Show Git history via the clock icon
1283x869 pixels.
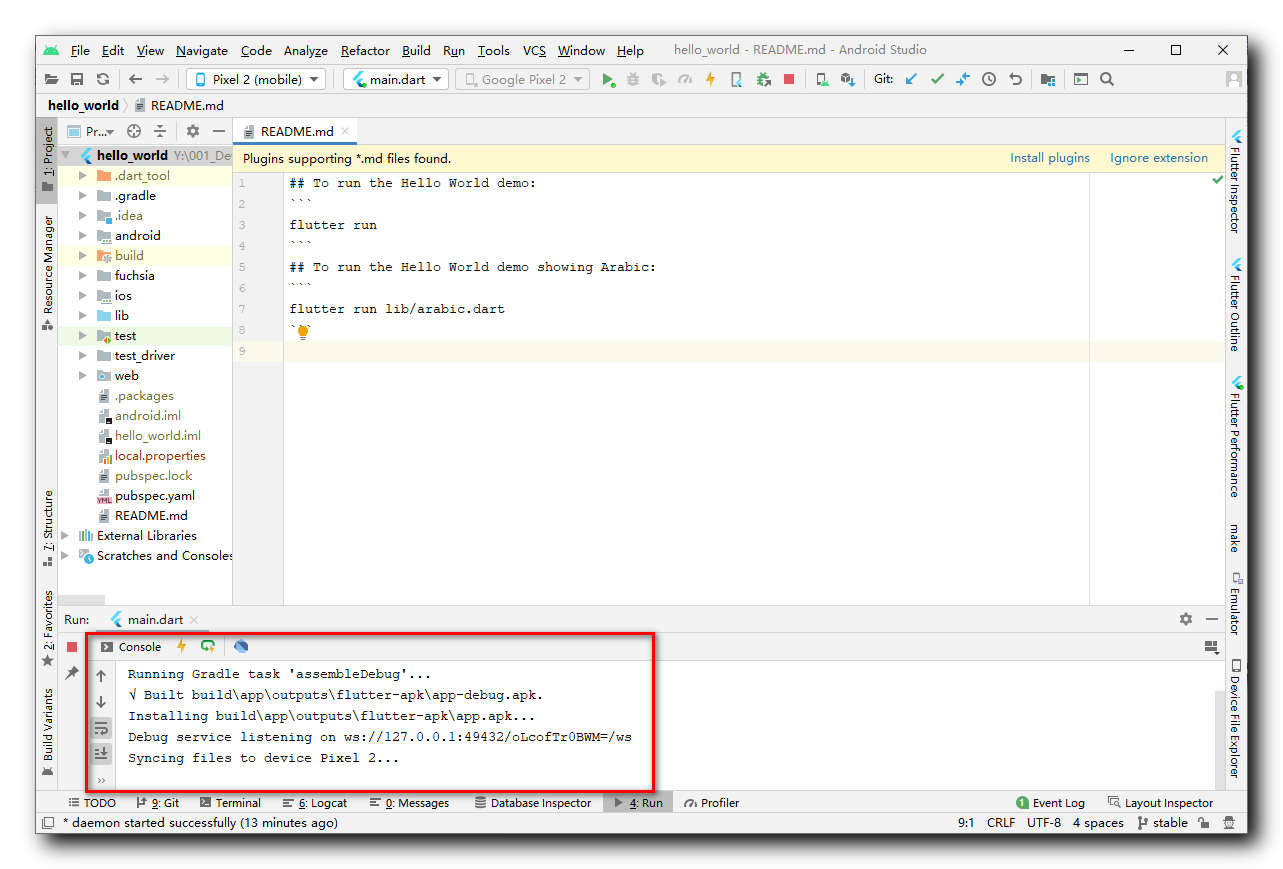click(x=989, y=79)
